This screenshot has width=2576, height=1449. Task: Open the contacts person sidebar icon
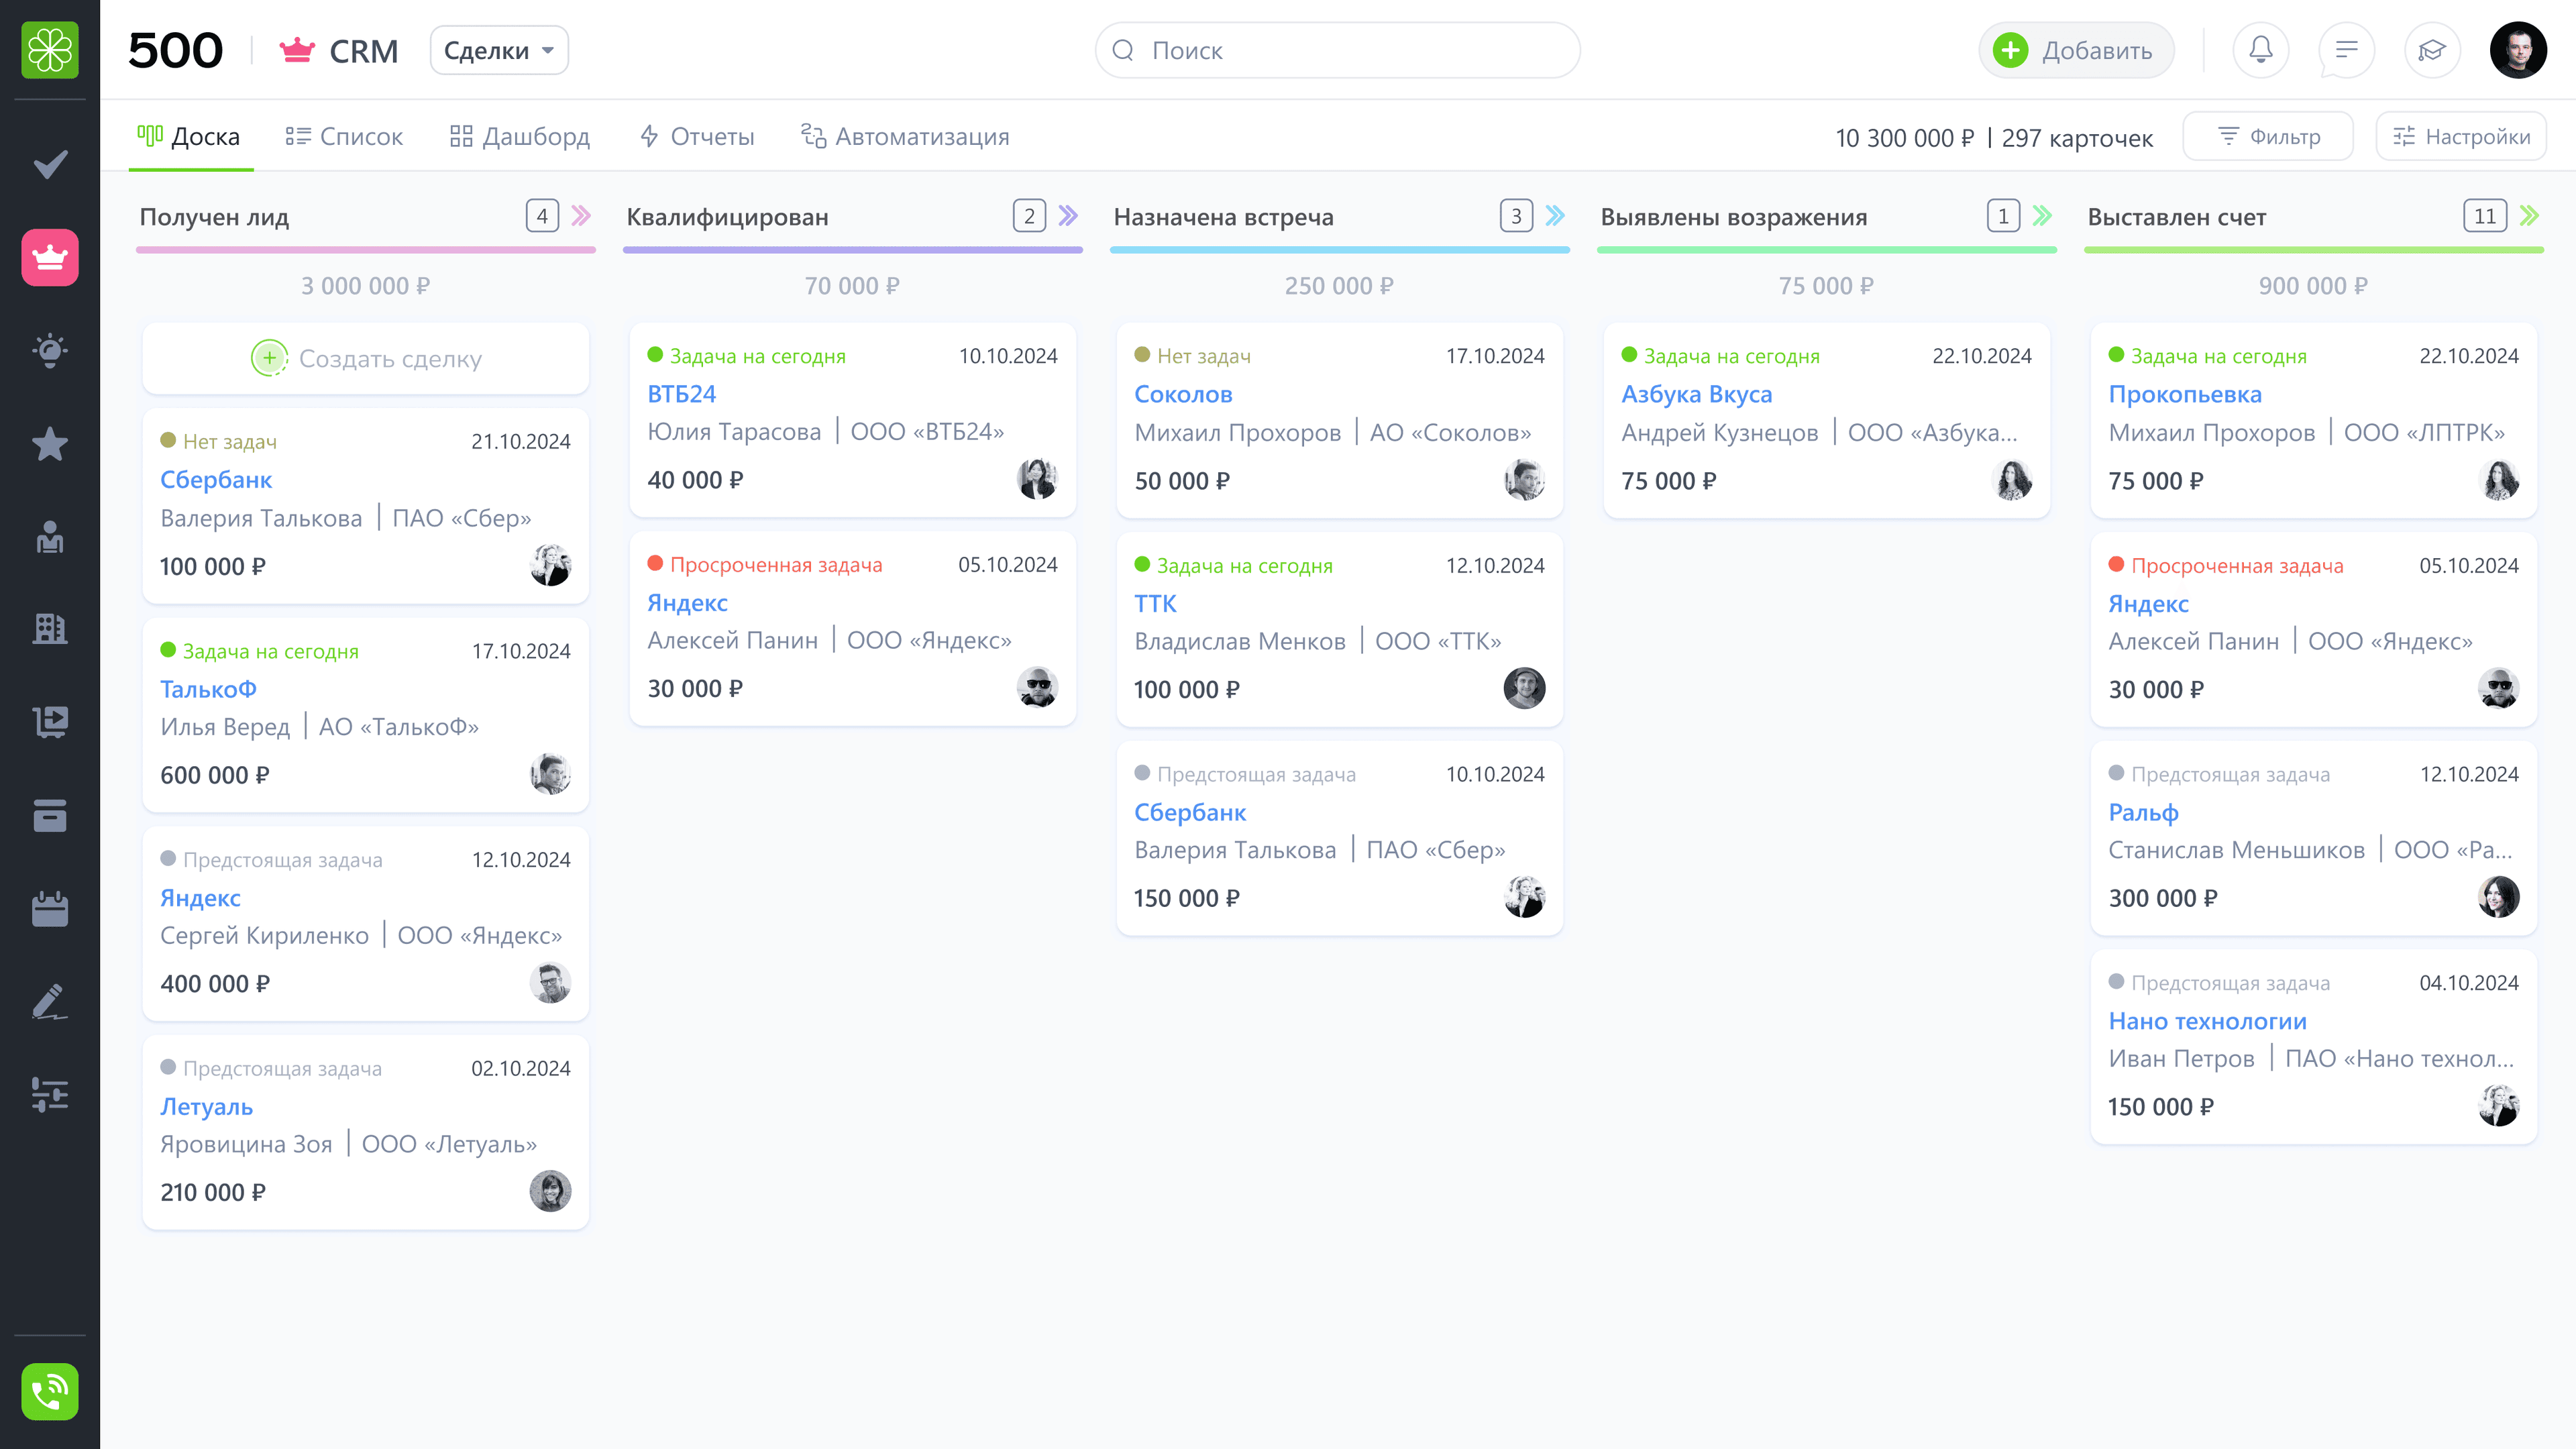50,537
